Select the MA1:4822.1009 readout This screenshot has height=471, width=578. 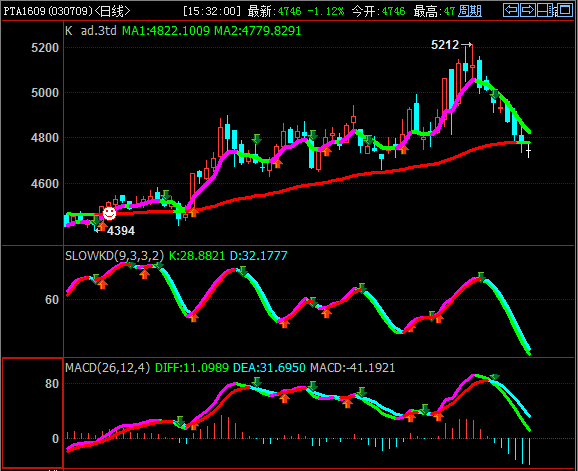pyautogui.click(x=166, y=31)
